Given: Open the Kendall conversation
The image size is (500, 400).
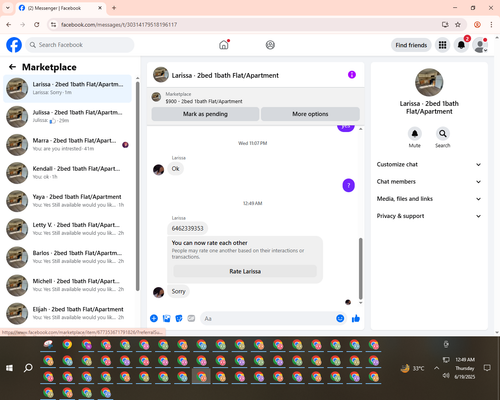Looking at the screenshot, I should pyautogui.click(x=68, y=173).
